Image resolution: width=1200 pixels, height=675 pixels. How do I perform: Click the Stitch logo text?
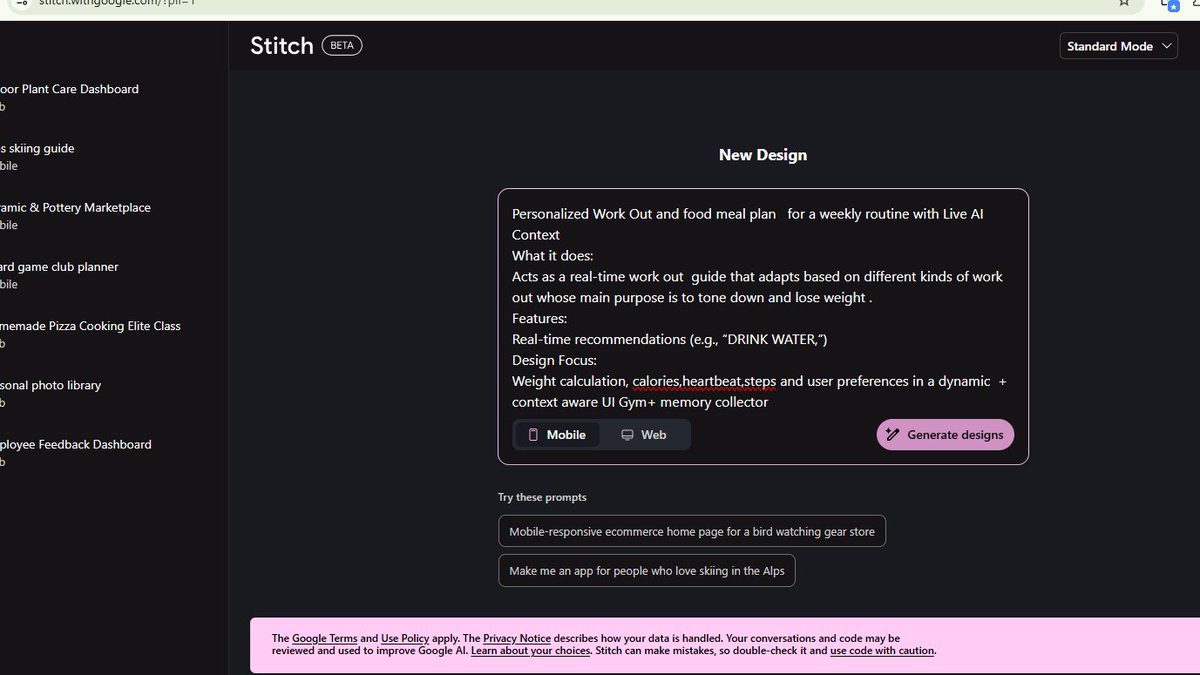[282, 46]
